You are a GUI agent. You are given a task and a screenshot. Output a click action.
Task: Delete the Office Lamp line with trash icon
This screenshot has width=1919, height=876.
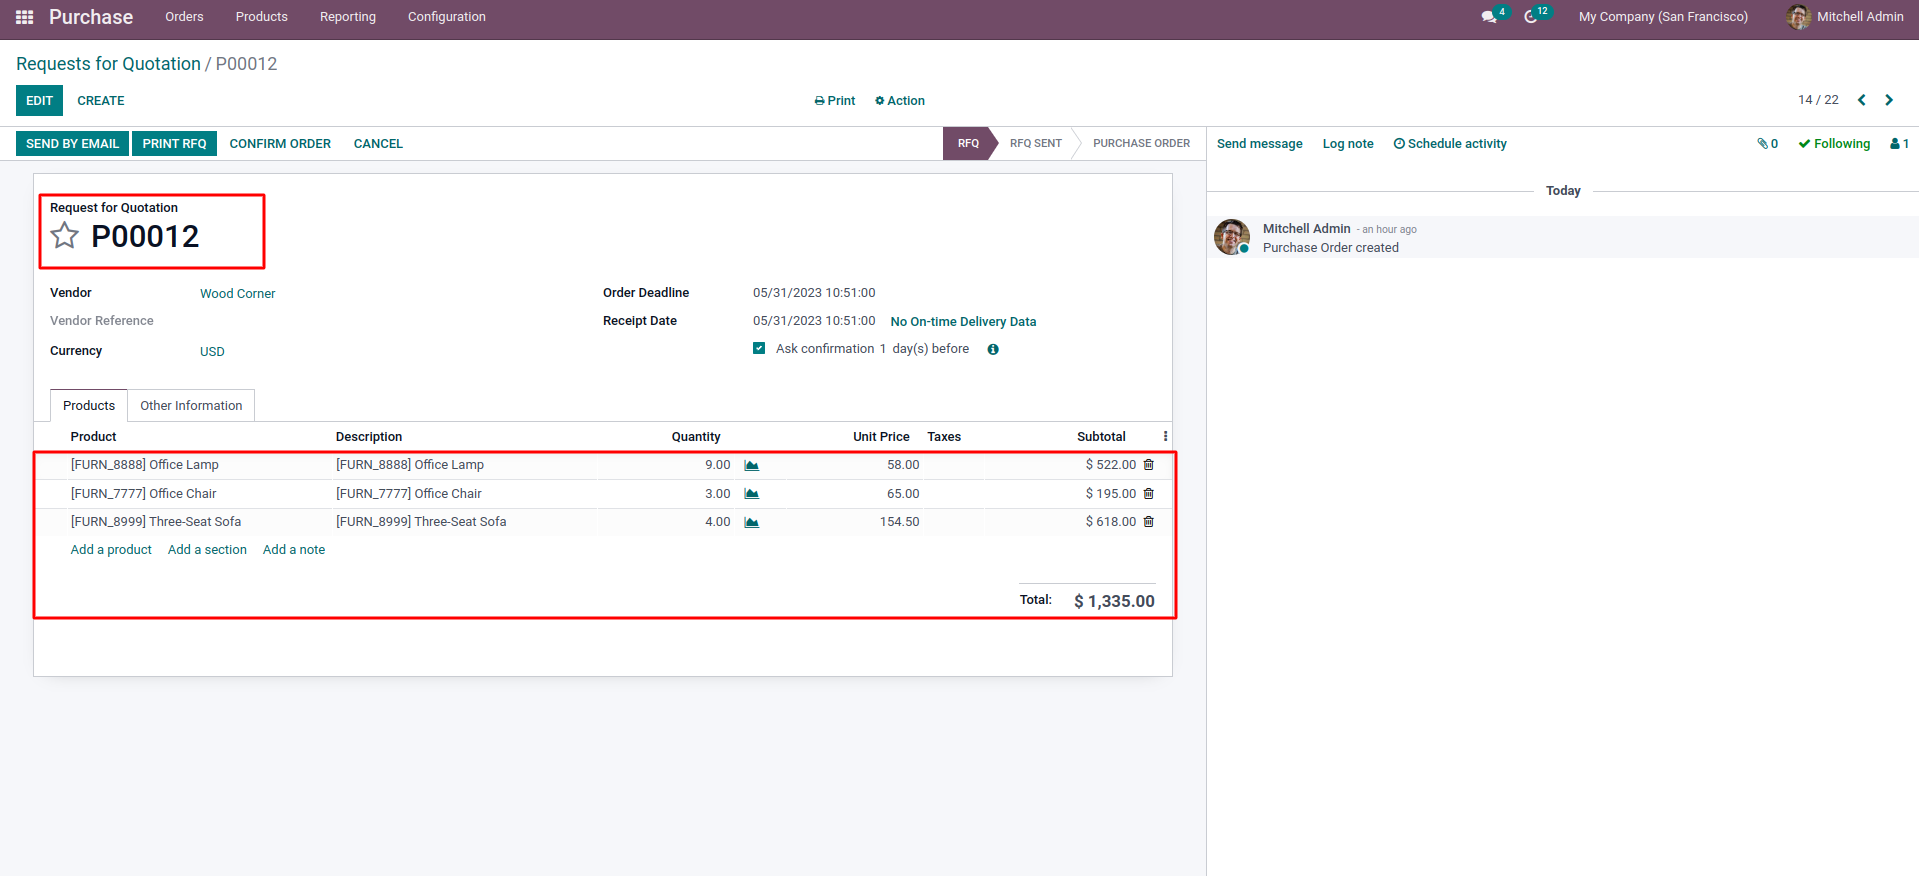pos(1149,465)
